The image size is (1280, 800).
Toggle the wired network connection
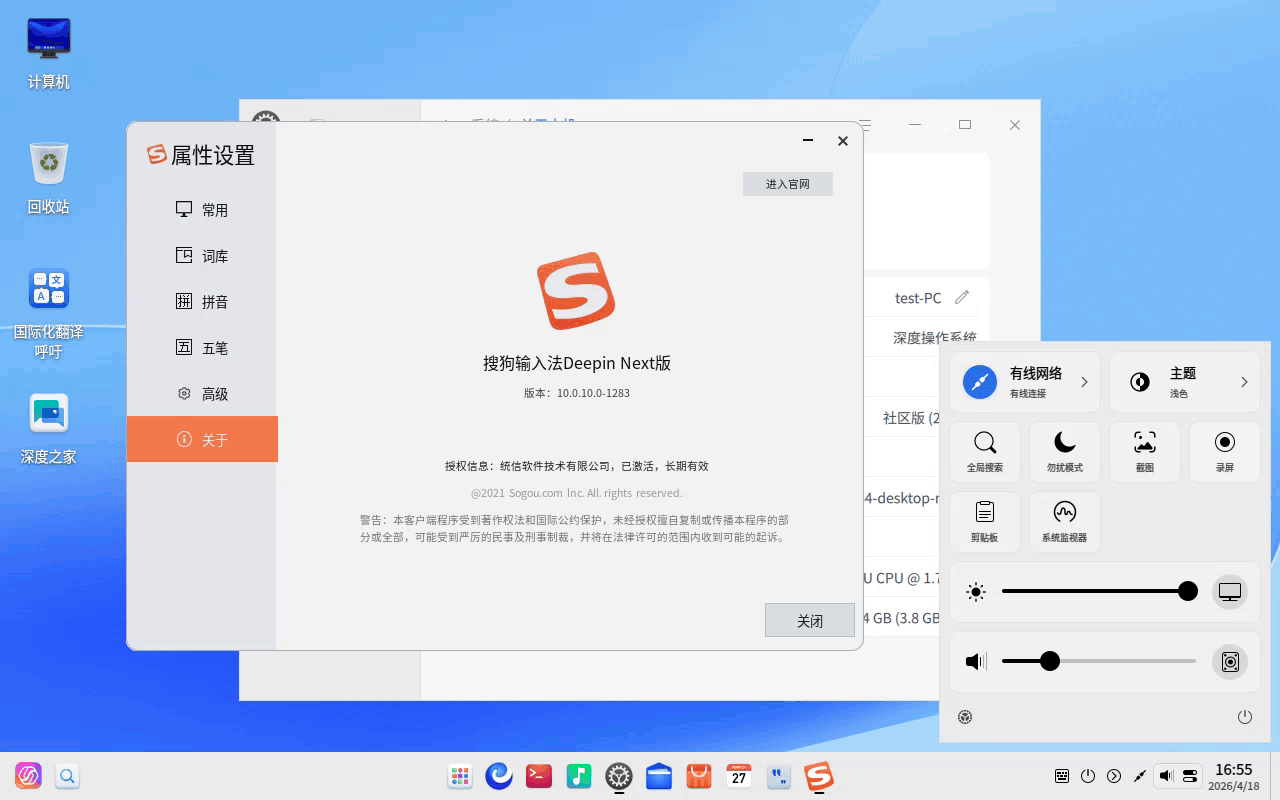tap(979, 381)
